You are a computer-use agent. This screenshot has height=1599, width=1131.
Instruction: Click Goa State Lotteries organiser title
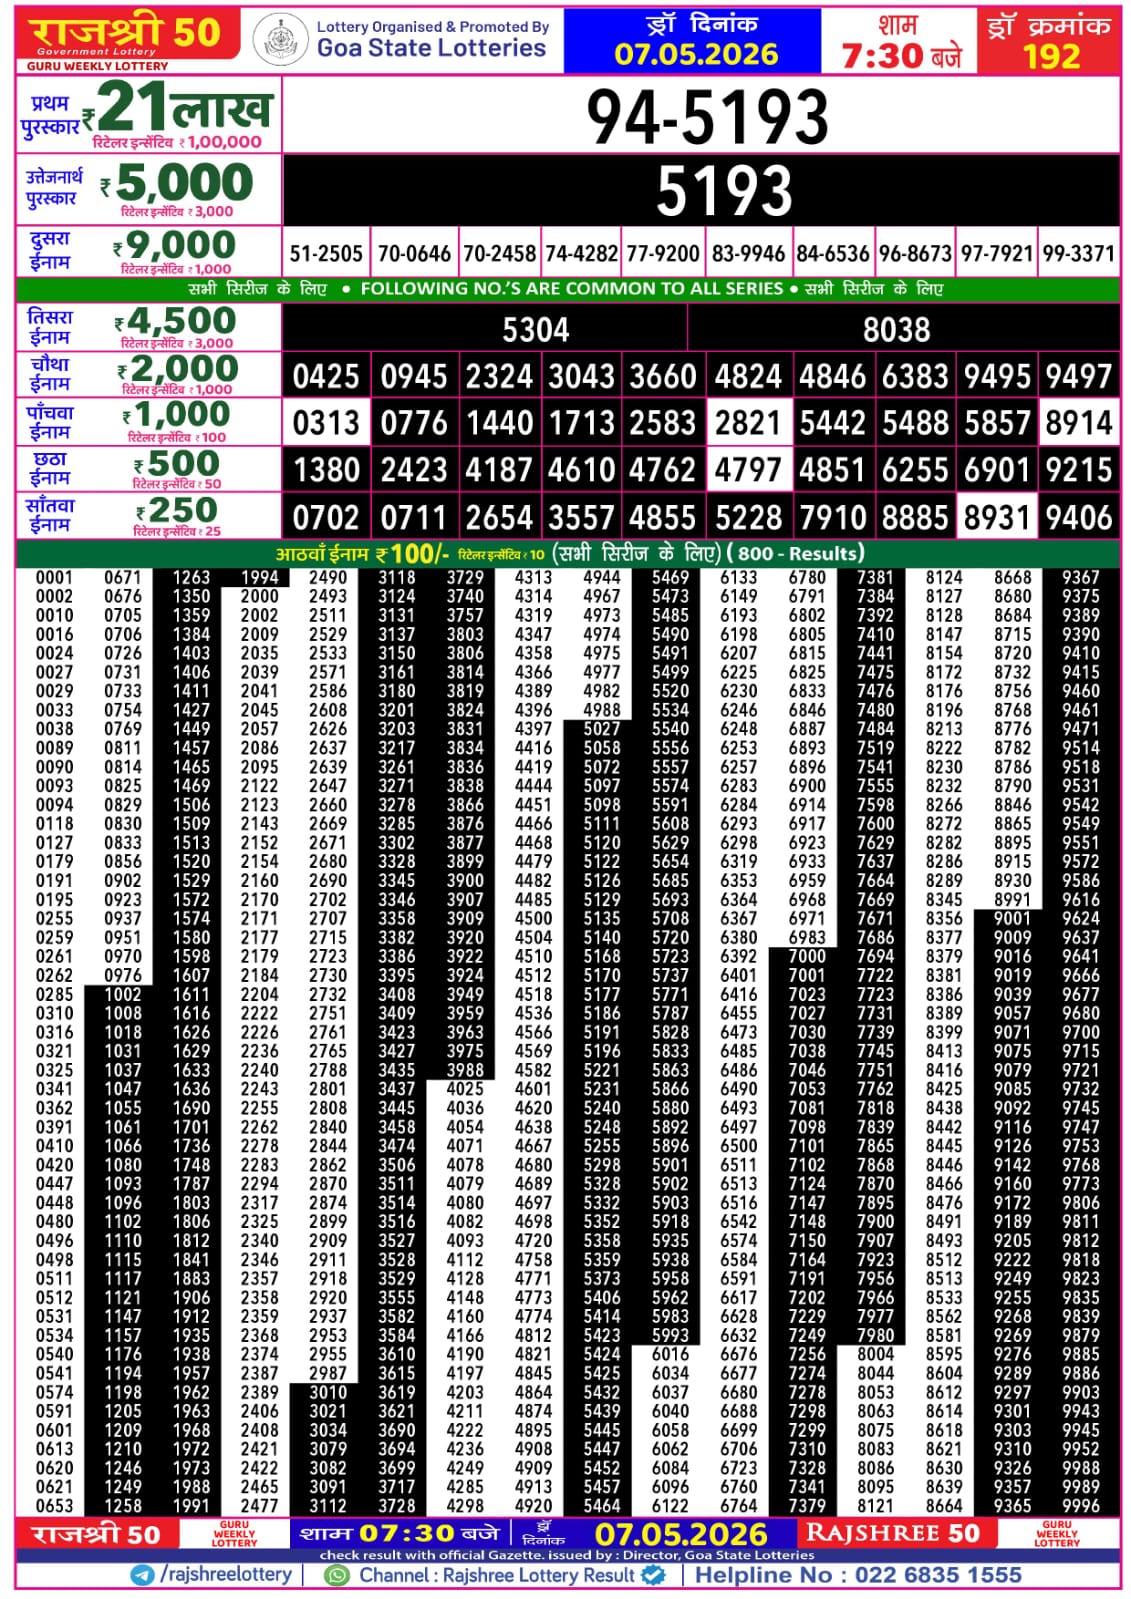(x=432, y=47)
